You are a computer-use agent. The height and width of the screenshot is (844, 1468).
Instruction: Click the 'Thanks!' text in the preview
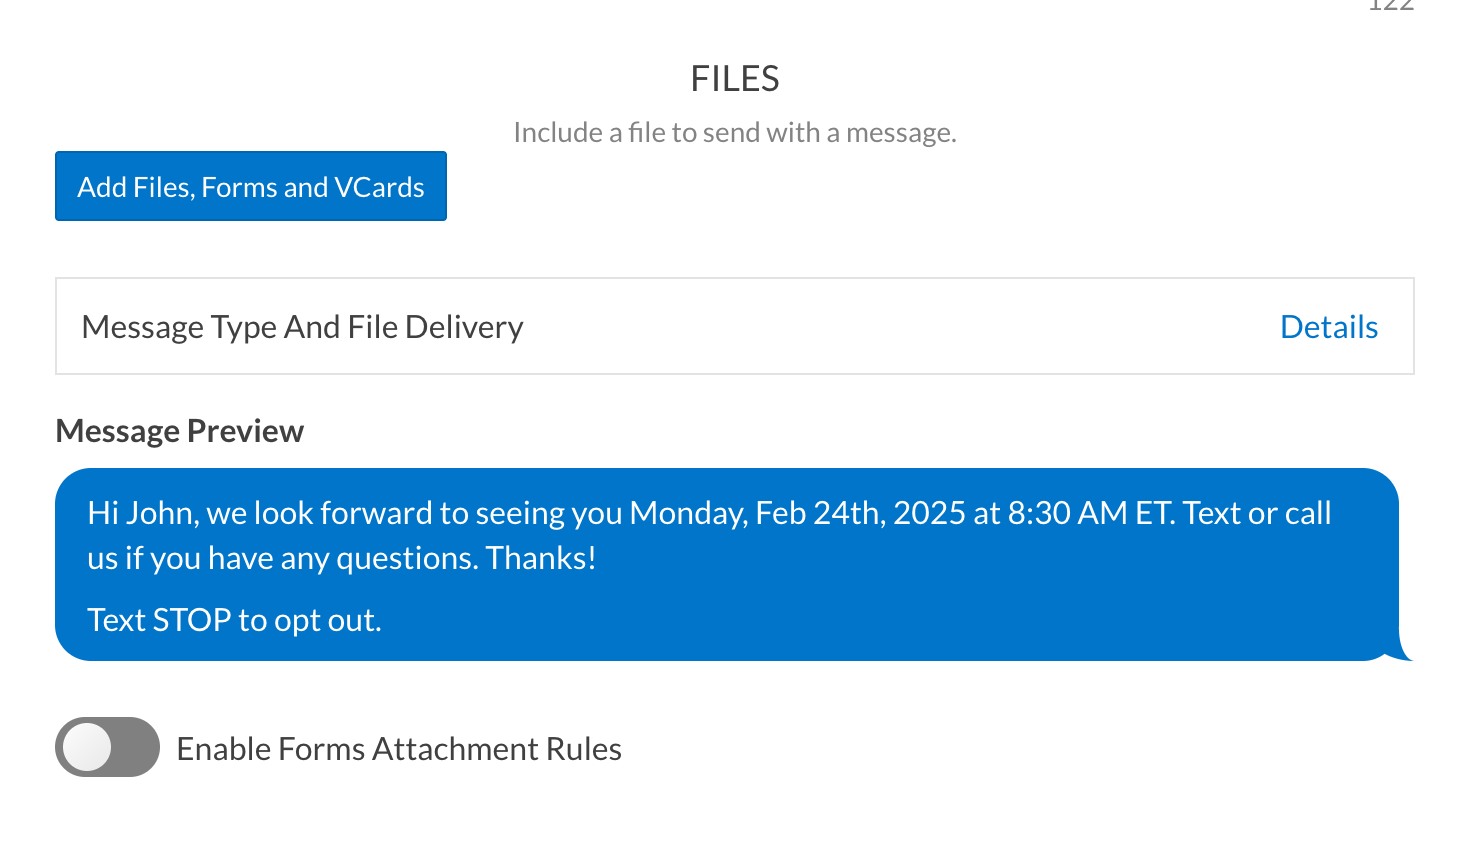(x=541, y=558)
